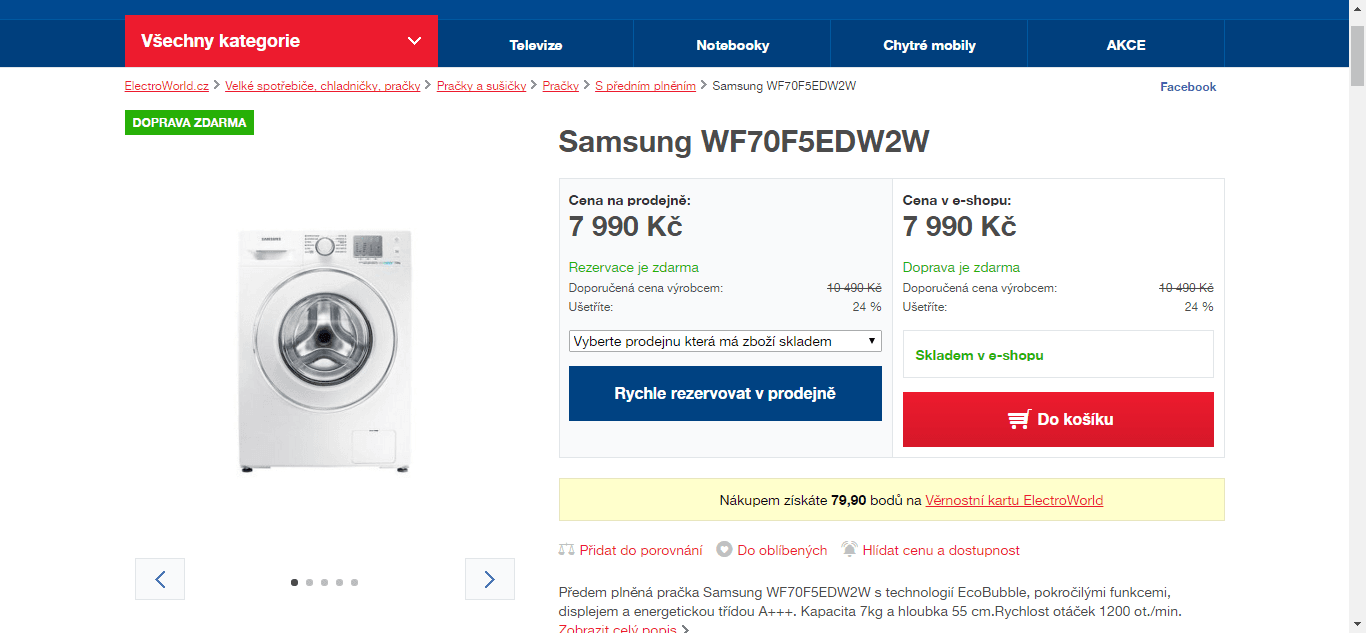Expand the Všechny kategorie menu
The width and height of the screenshot is (1366, 633).
point(280,41)
